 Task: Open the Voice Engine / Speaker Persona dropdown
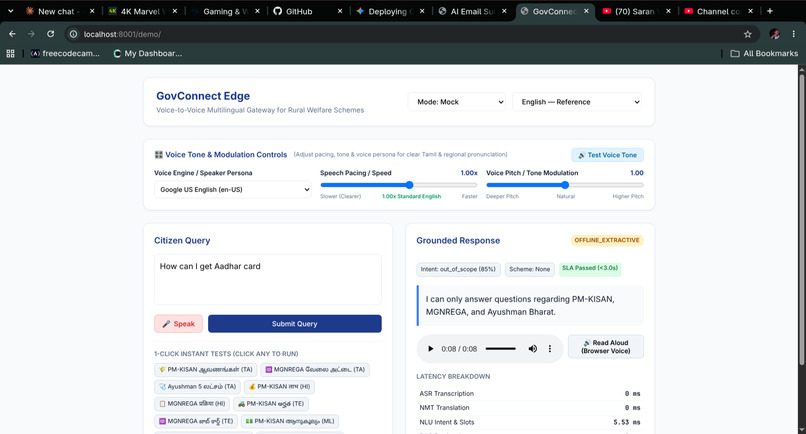coord(233,189)
